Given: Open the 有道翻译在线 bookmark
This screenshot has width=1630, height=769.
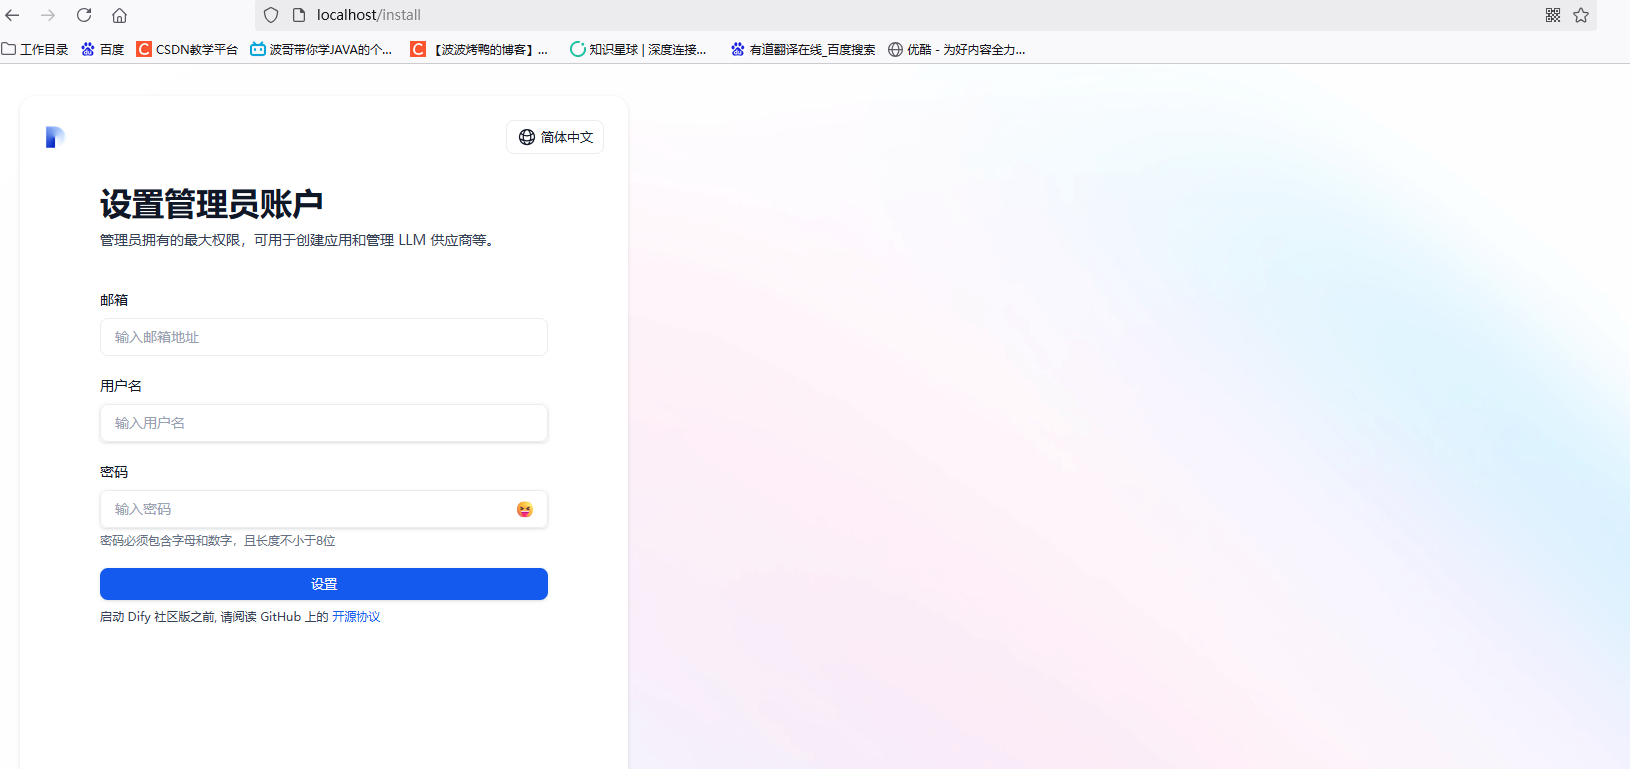Looking at the screenshot, I should [803, 49].
